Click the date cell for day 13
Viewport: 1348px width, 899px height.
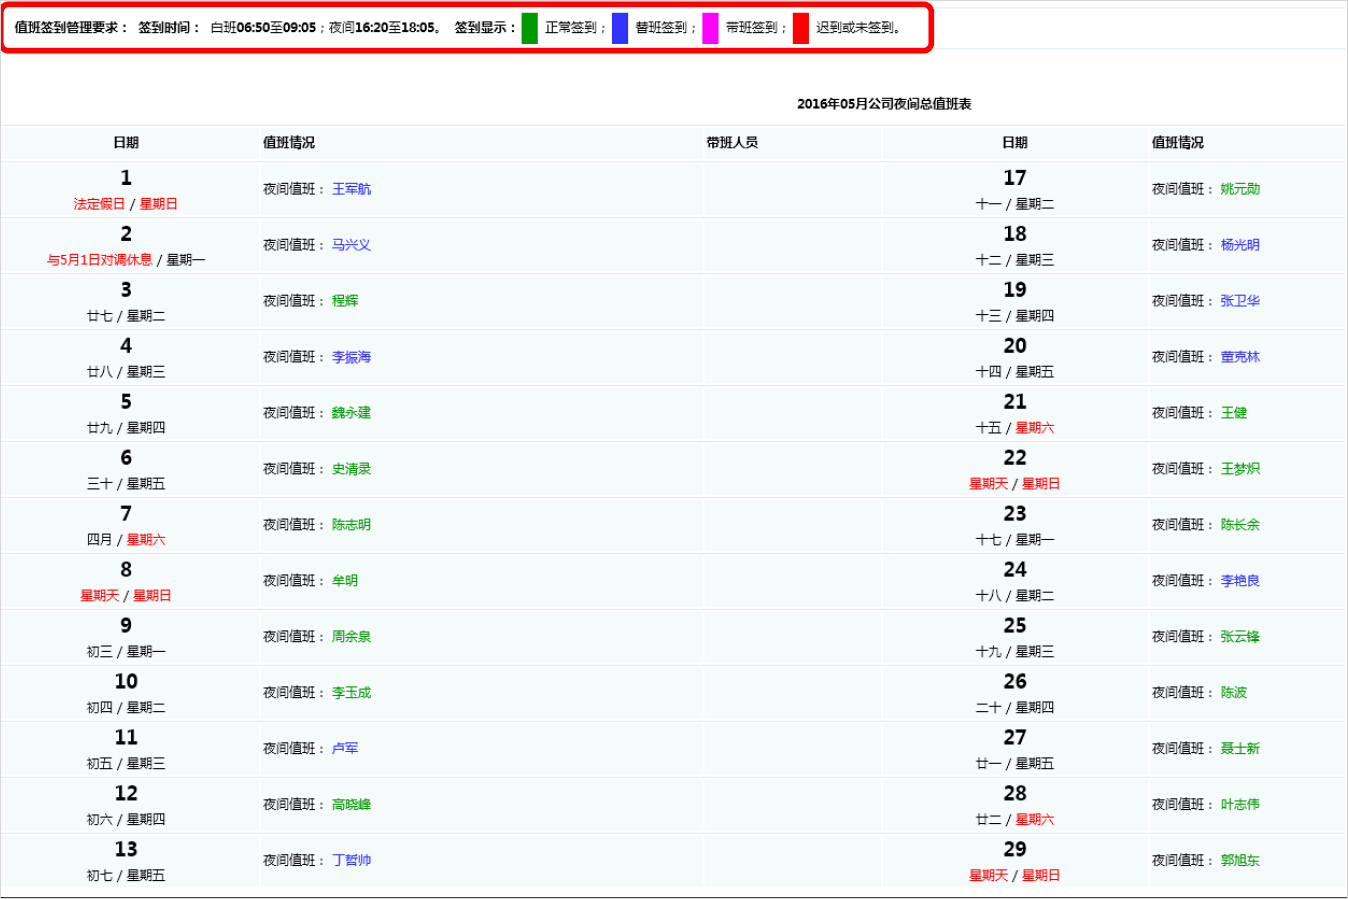[126, 860]
